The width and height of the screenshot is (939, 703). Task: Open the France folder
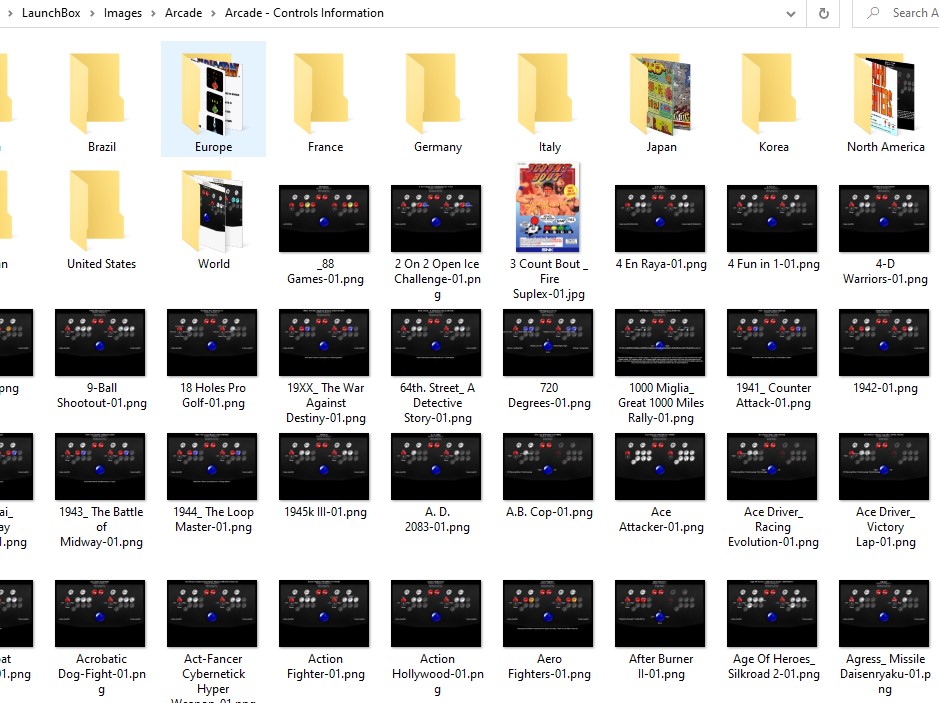325,99
